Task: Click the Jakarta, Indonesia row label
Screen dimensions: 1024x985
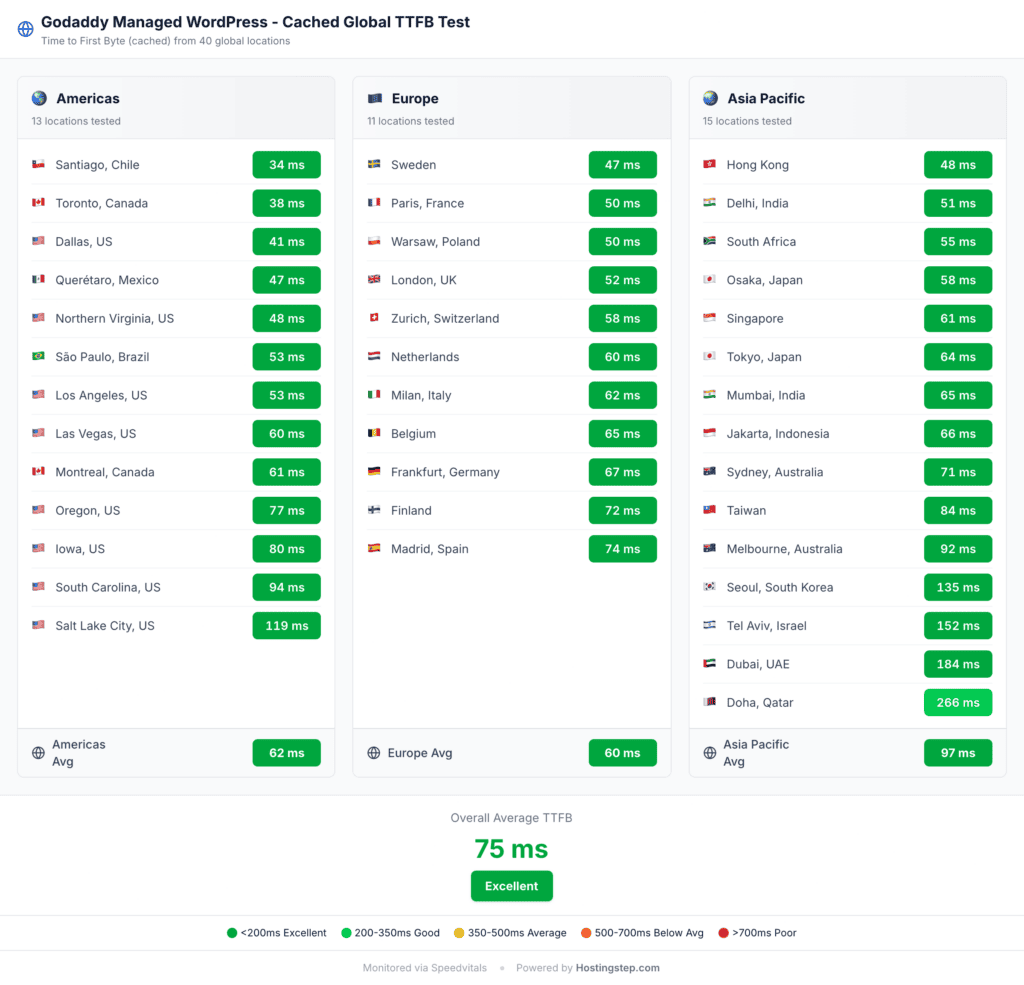Action: click(778, 434)
